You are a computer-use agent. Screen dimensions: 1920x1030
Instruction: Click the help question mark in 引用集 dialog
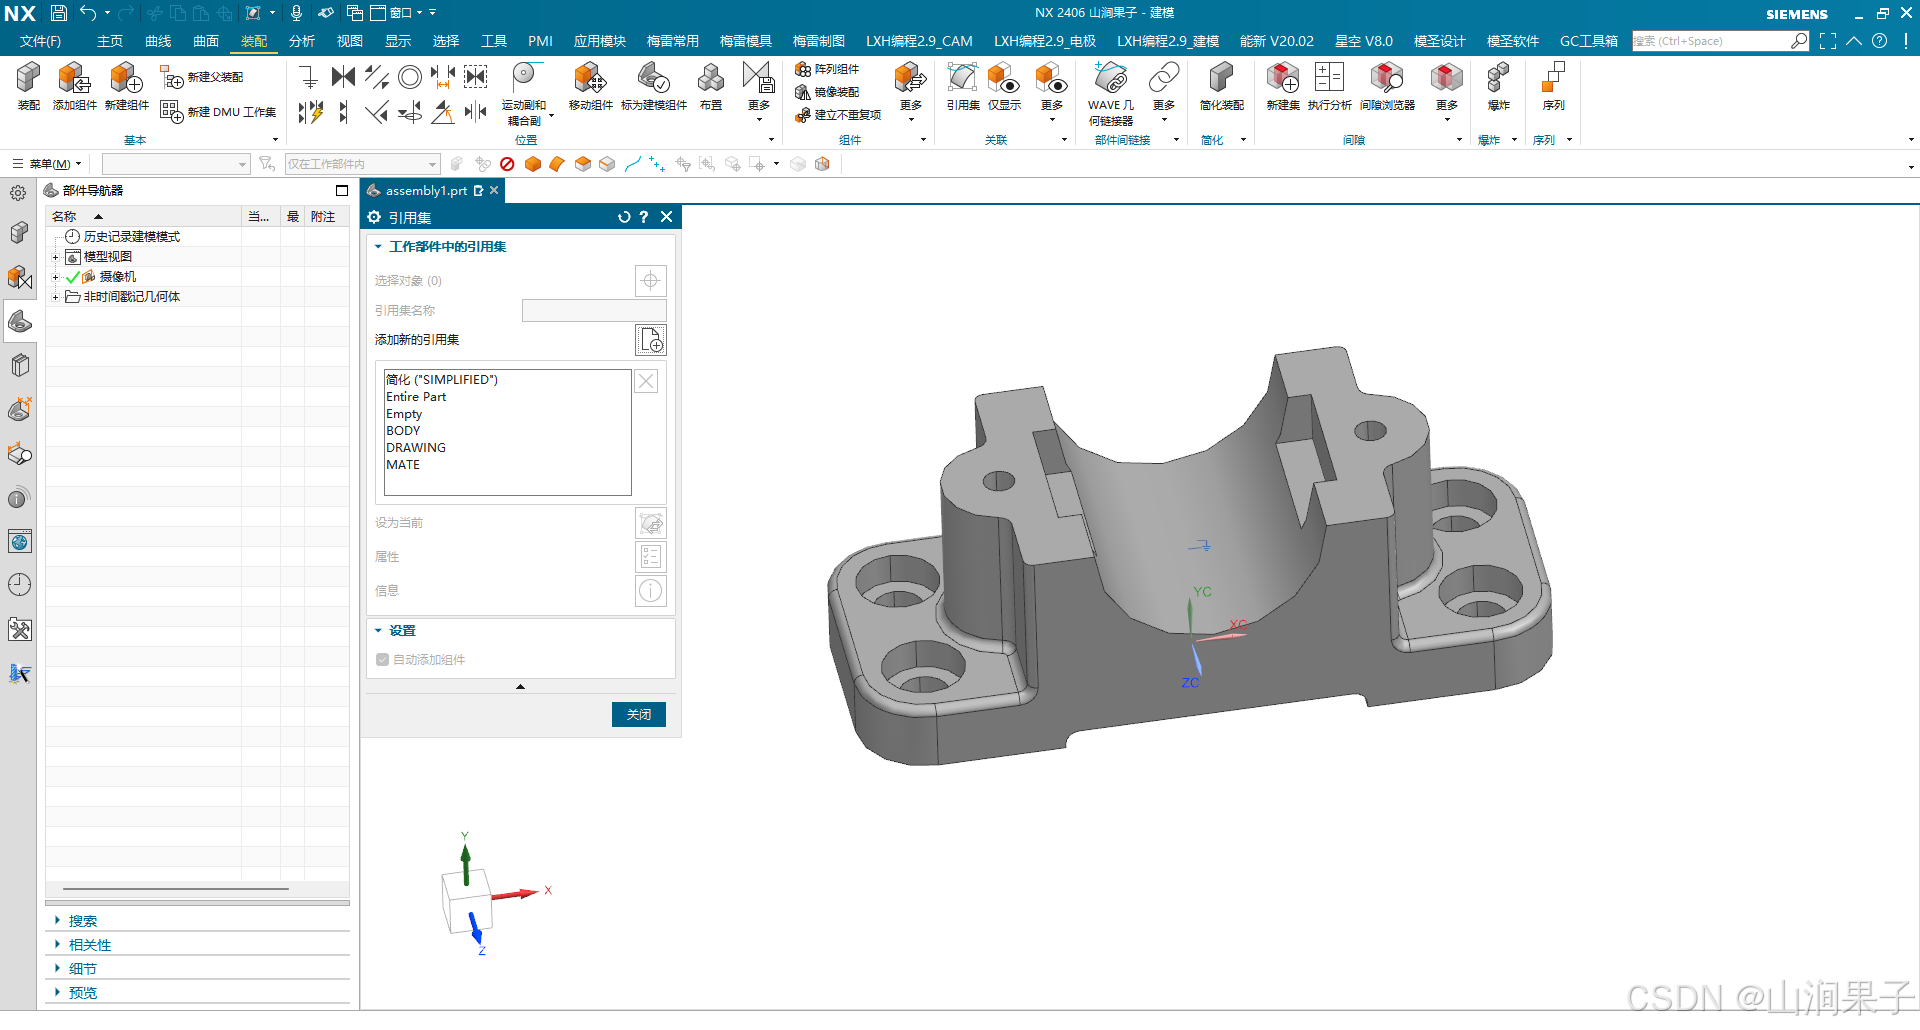click(x=644, y=217)
